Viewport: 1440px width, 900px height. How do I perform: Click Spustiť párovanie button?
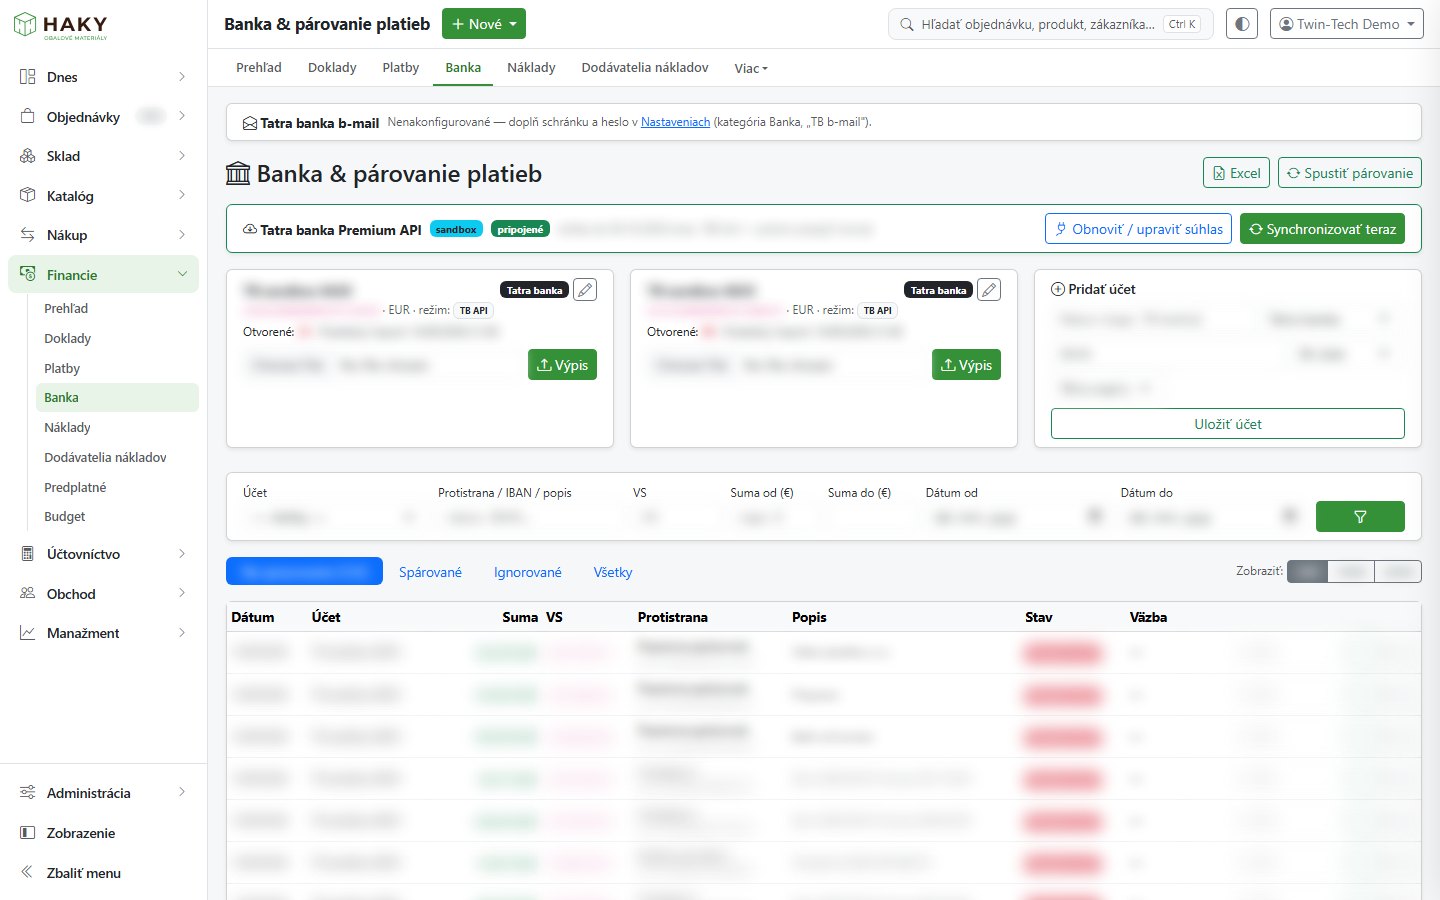point(1350,173)
